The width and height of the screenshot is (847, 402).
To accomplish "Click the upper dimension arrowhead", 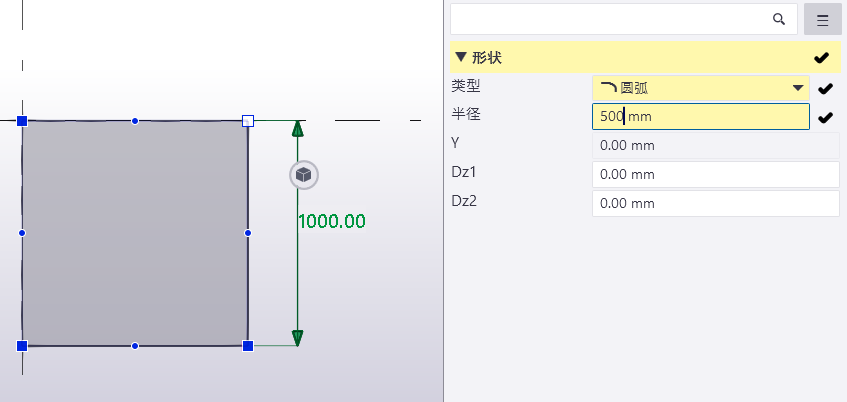I will [298, 129].
